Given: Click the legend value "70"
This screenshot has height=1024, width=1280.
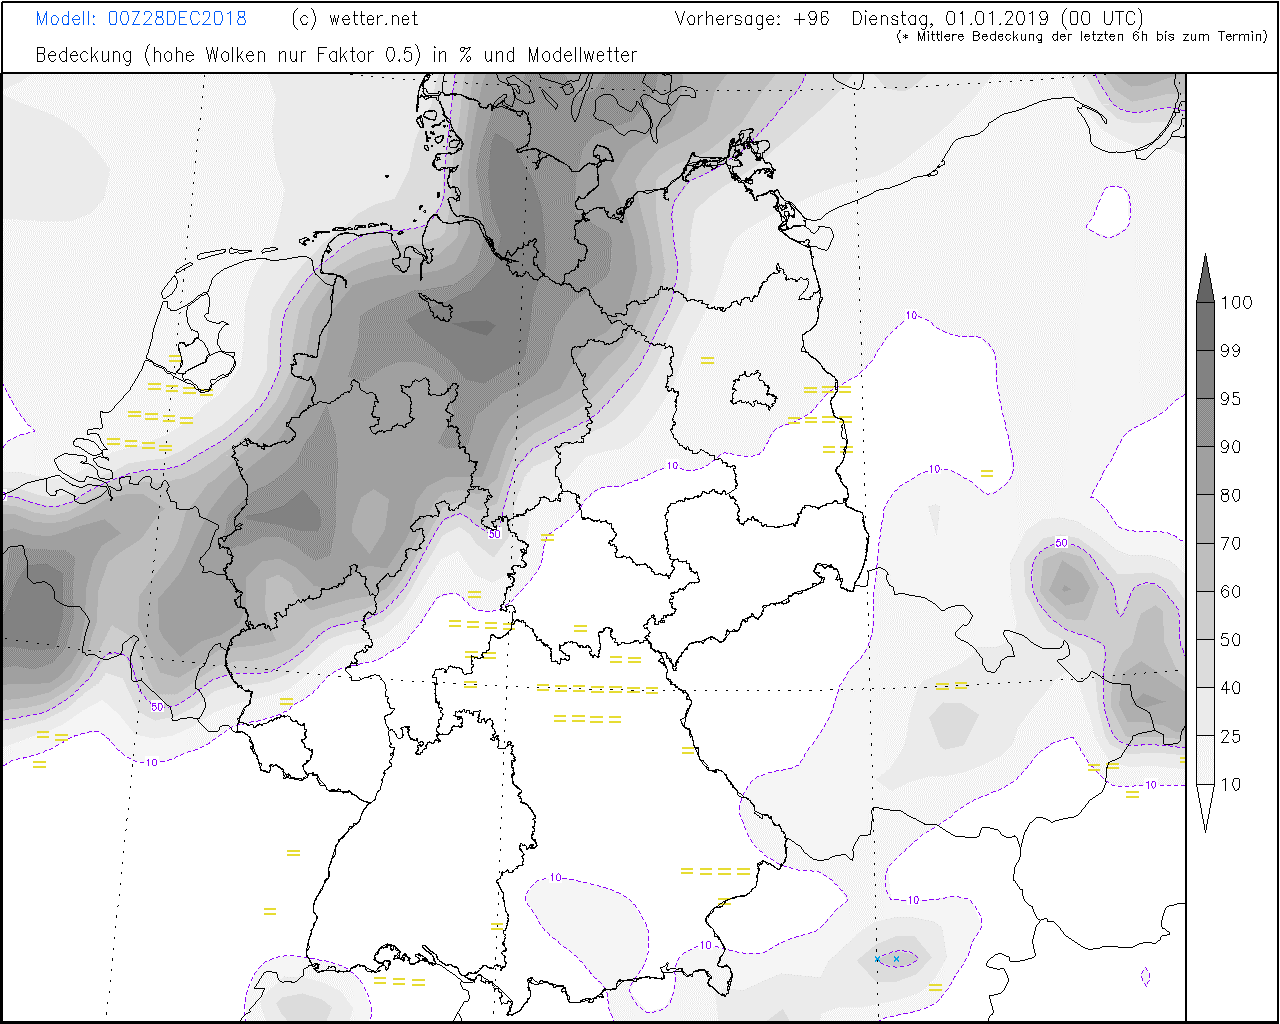Looking at the screenshot, I should (x=1231, y=543).
